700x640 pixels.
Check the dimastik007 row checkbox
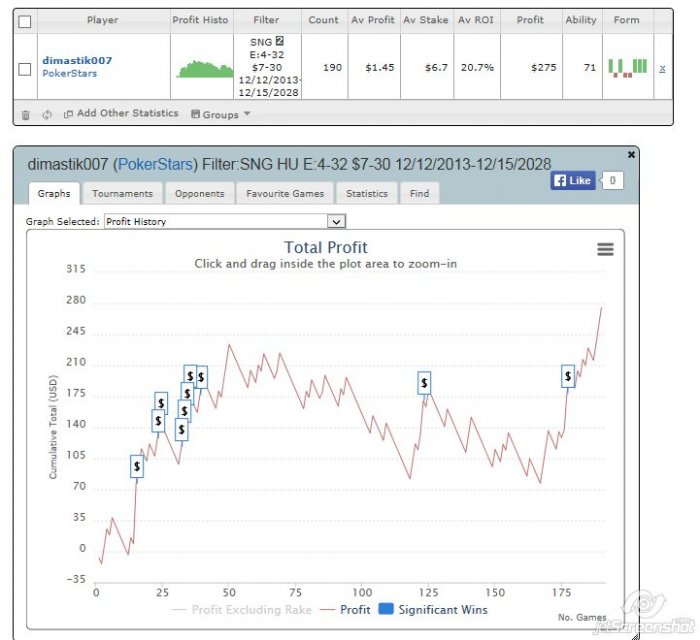[25, 68]
